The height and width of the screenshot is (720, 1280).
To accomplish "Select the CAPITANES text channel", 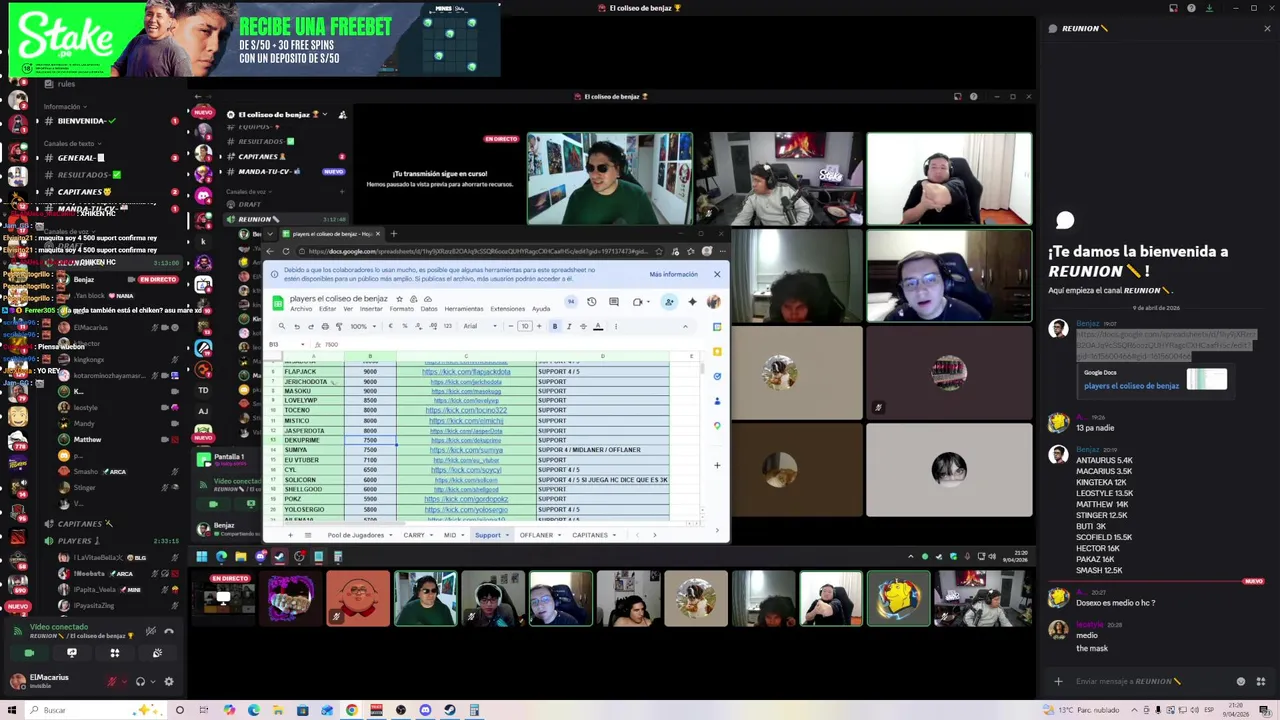I will pos(82,192).
